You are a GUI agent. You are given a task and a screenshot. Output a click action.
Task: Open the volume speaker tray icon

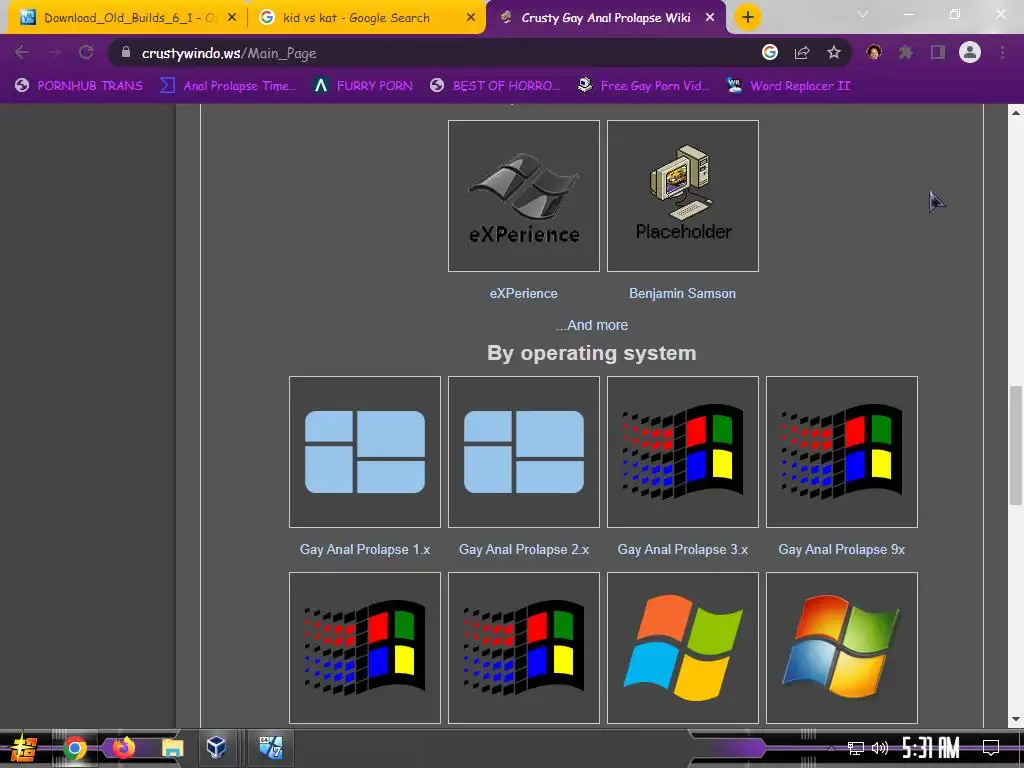pos(880,748)
